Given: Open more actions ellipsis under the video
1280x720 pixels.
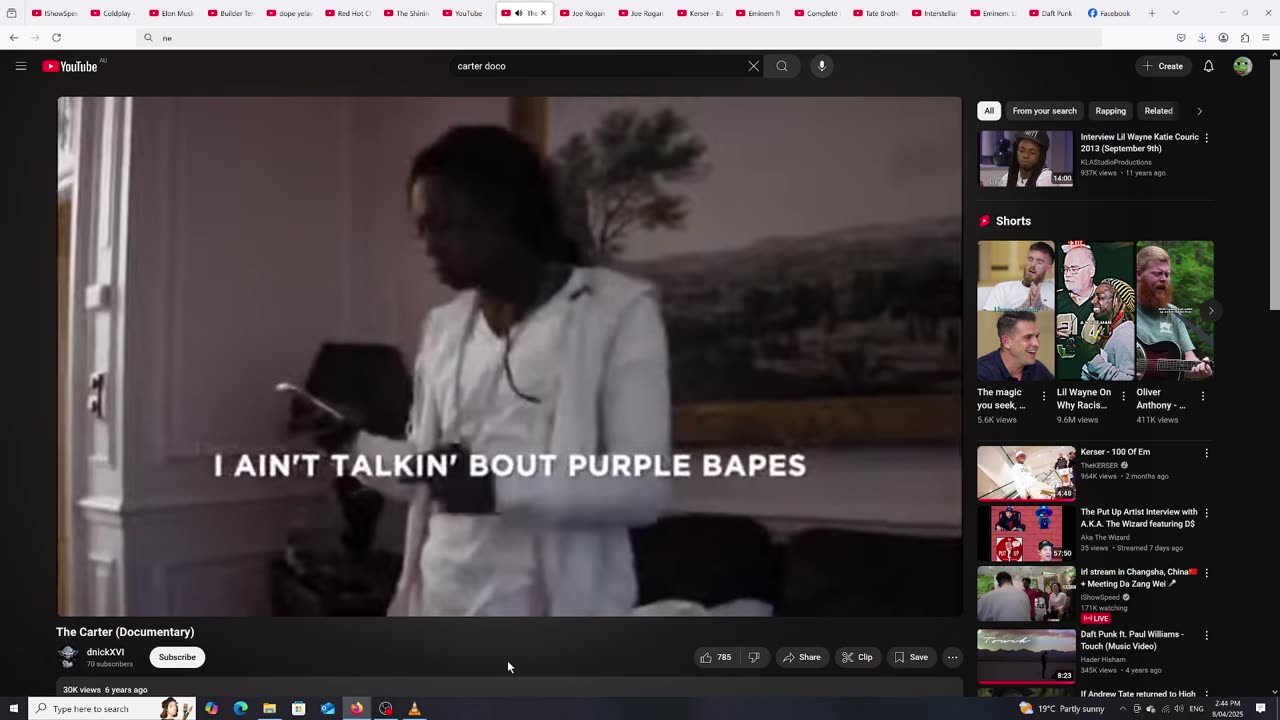Looking at the screenshot, I should (952, 657).
